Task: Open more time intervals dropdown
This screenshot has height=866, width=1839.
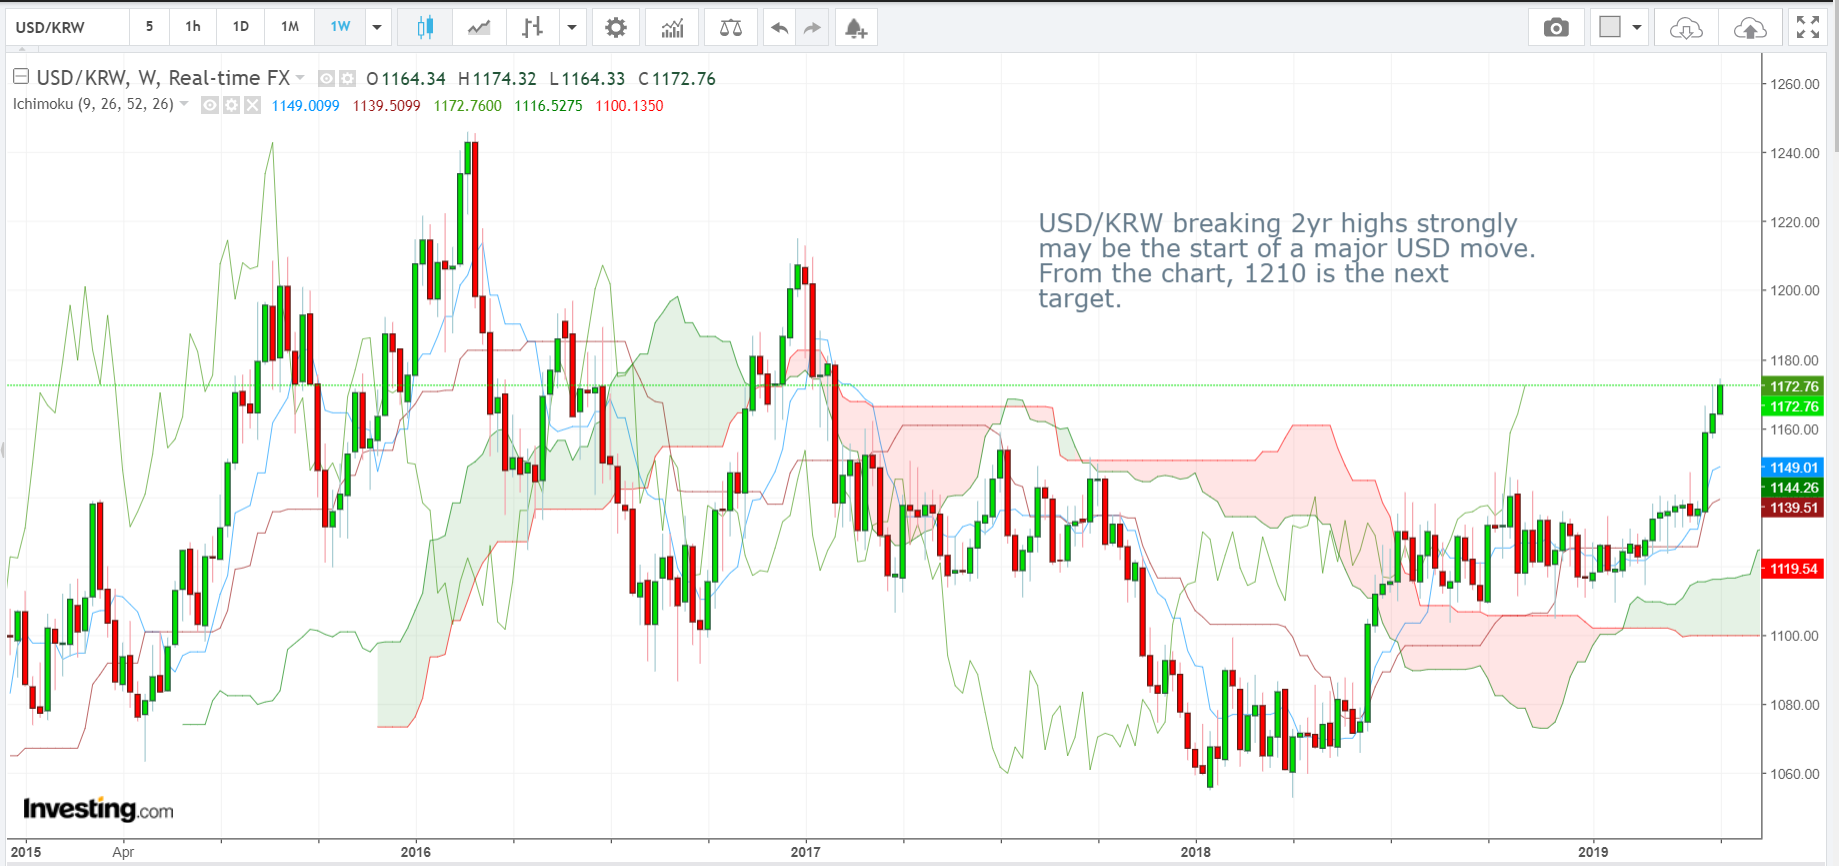Action: coord(377,27)
